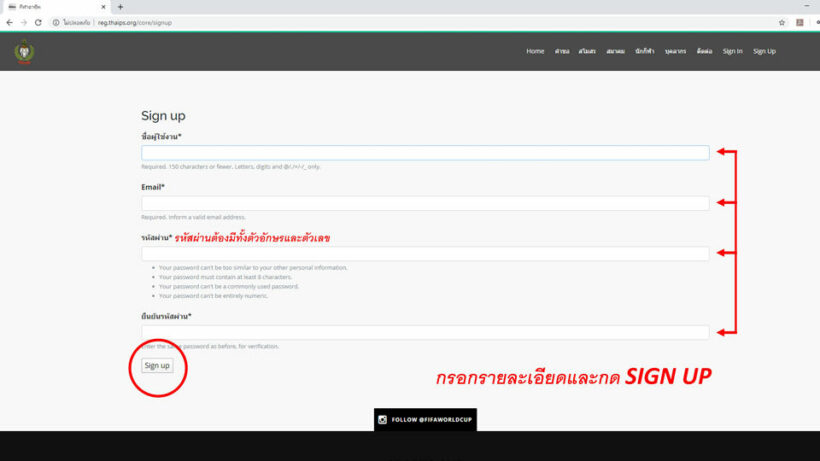Click the site info icon in address bar
This screenshot has width=820, height=461.
click(56, 22)
